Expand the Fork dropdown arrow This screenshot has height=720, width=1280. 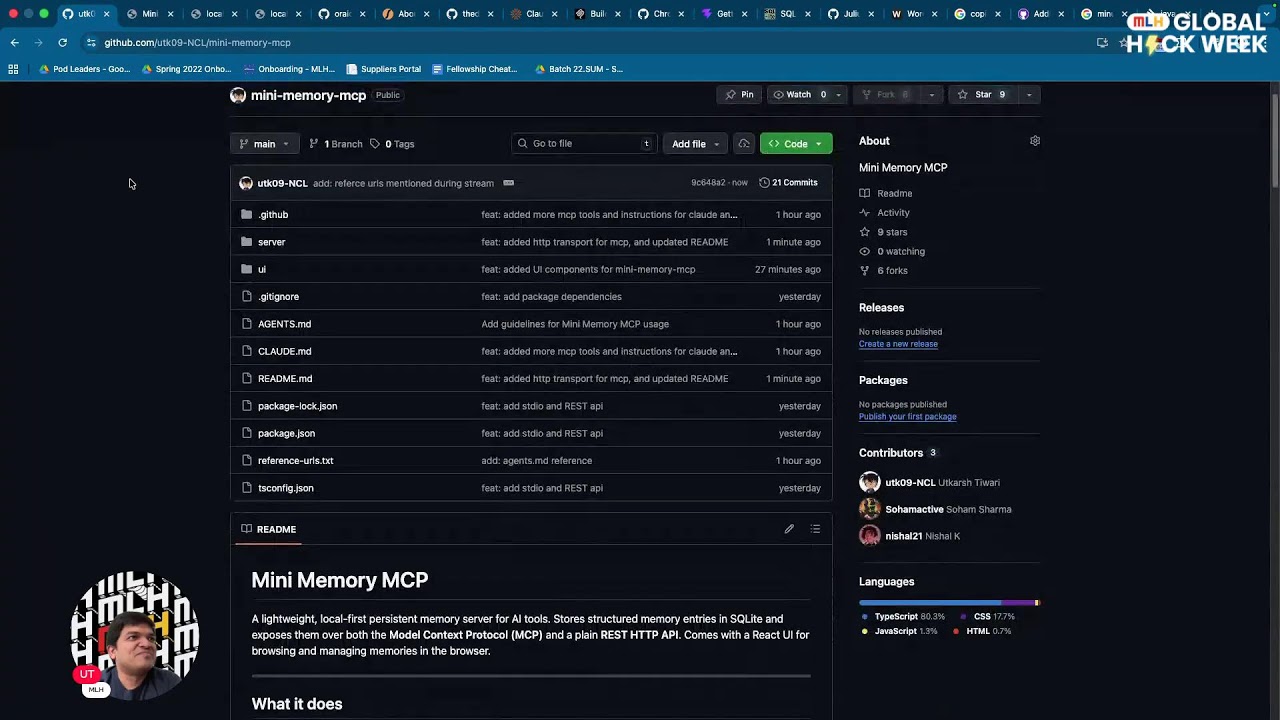click(931, 95)
